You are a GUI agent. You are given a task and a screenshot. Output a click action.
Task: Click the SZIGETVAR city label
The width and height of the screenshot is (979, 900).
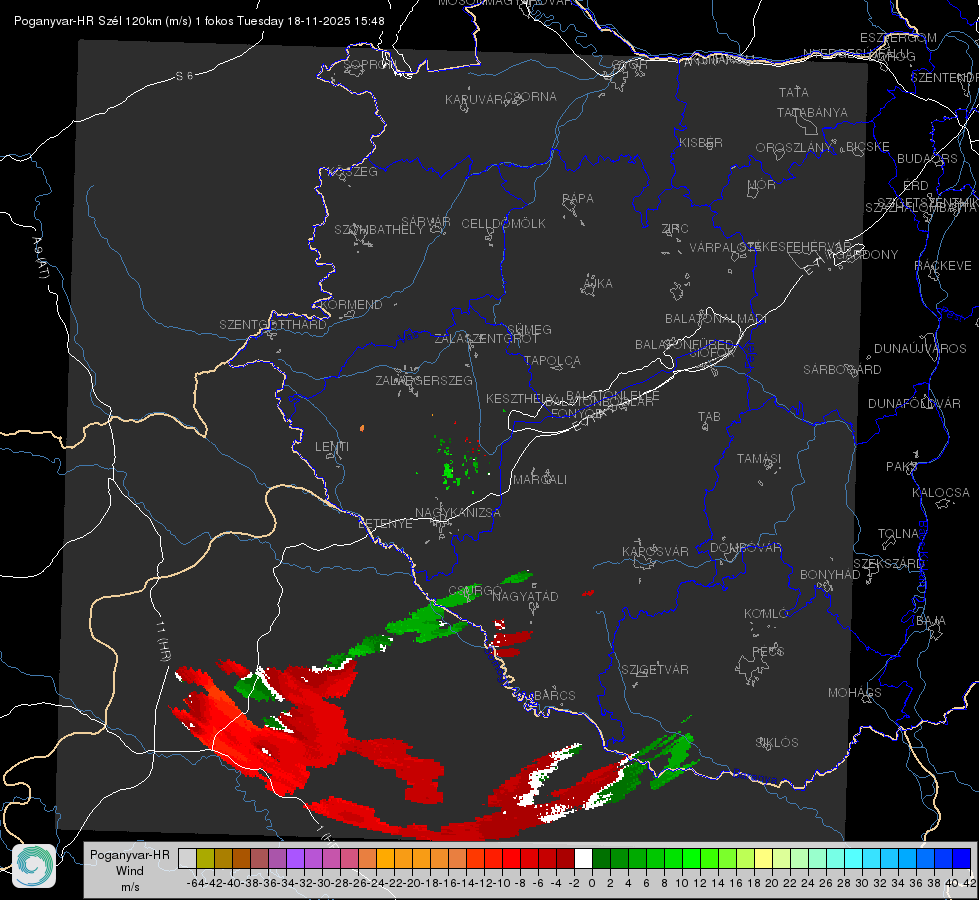click(654, 670)
